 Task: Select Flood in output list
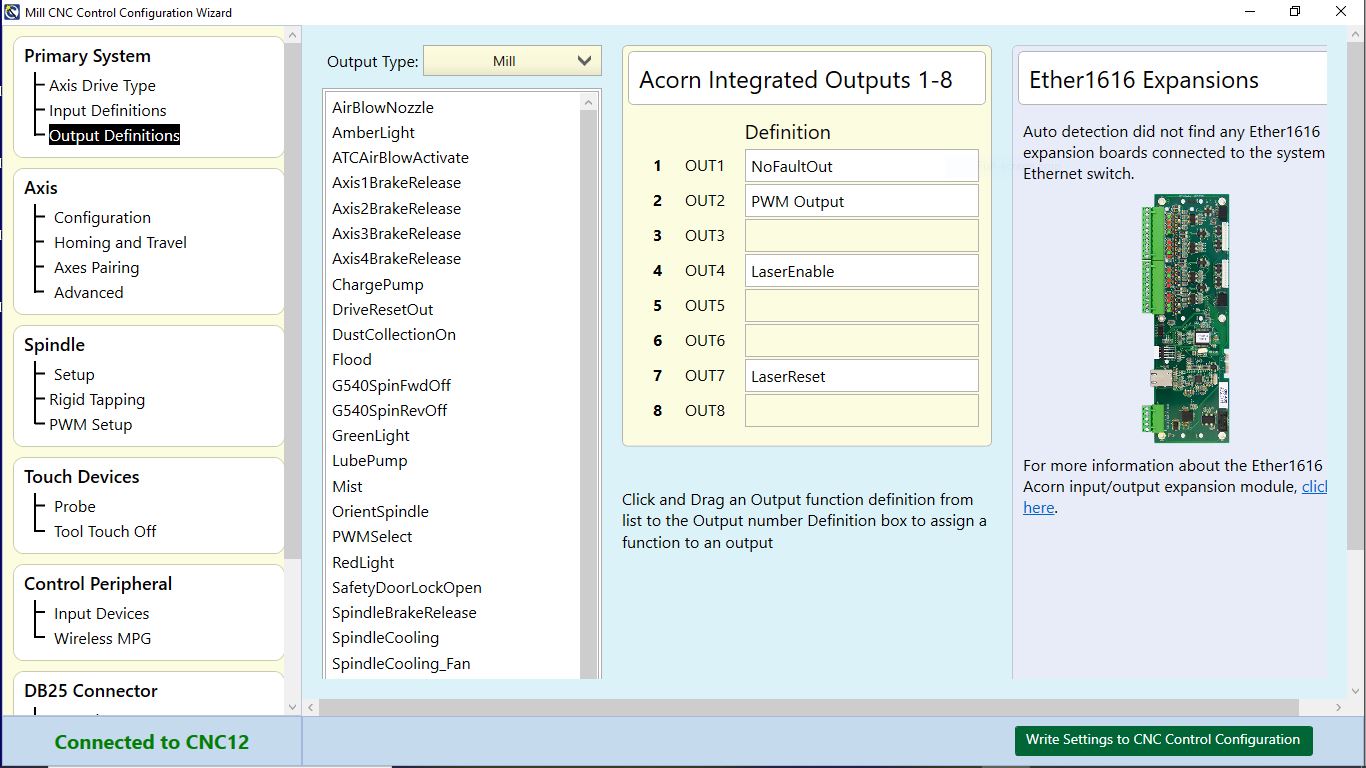click(352, 359)
